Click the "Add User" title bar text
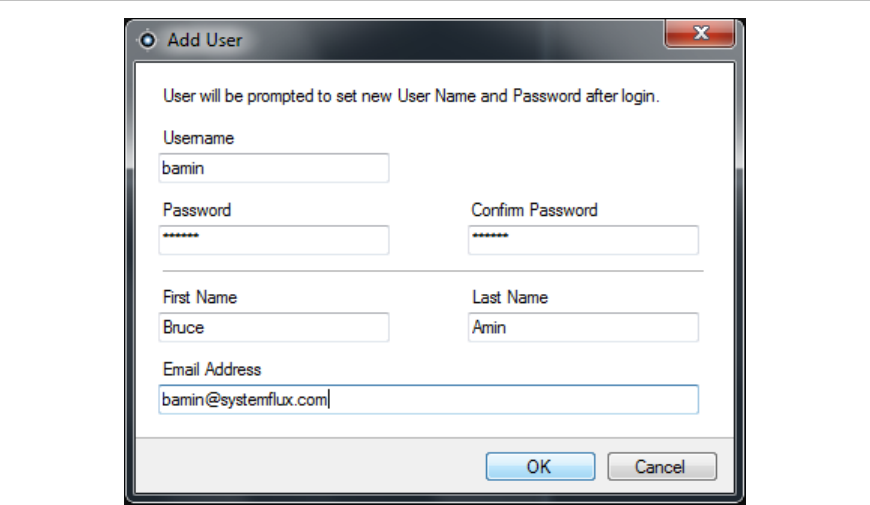The image size is (870, 505). [205, 40]
